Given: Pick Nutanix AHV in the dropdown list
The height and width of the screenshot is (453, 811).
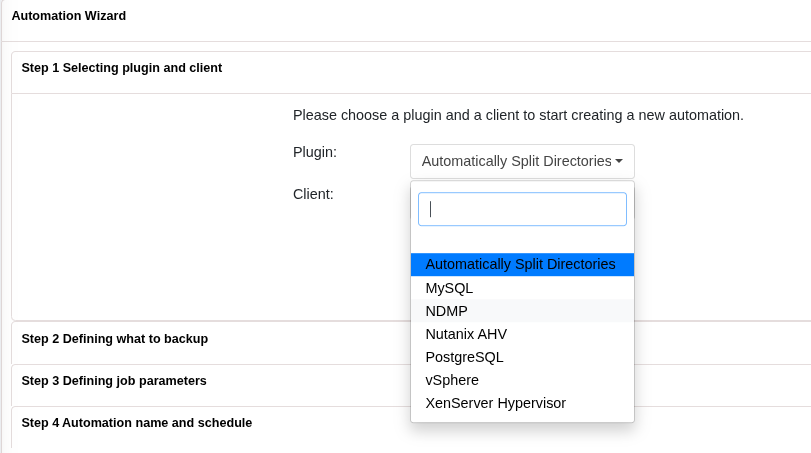Looking at the screenshot, I should click(x=466, y=334).
